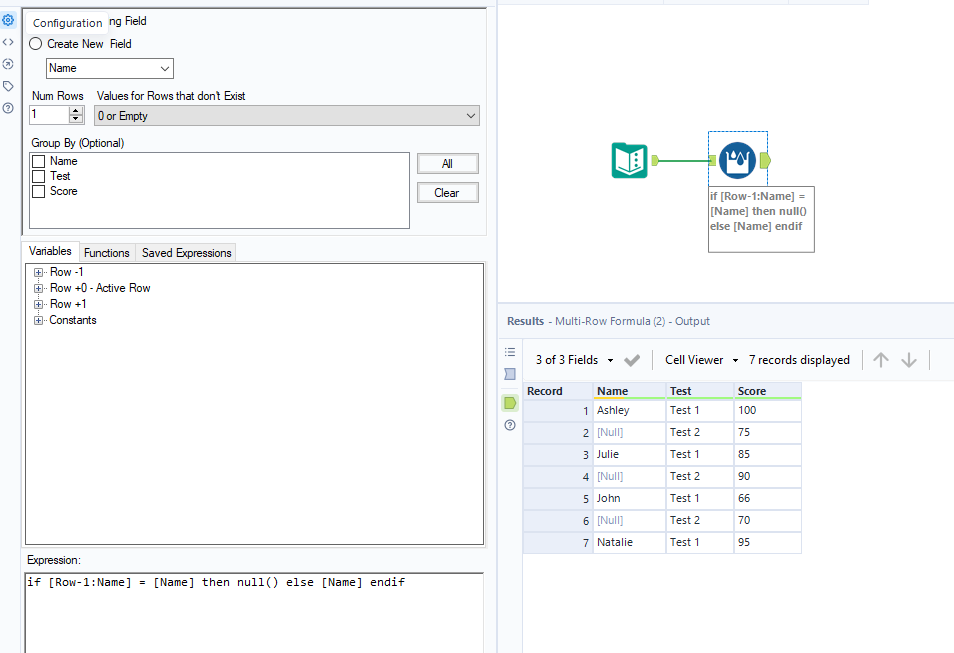The image size is (954, 653).
Task: Click the open example arrow icon
Action: (x=9, y=64)
